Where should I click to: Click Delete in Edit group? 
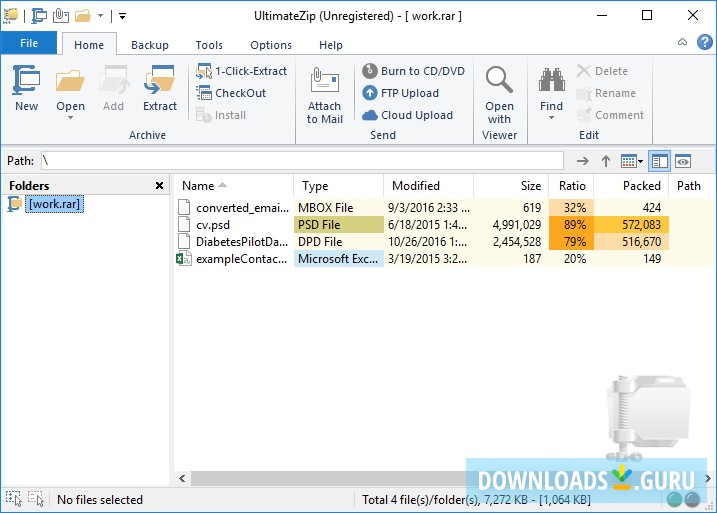(x=602, y=71)
